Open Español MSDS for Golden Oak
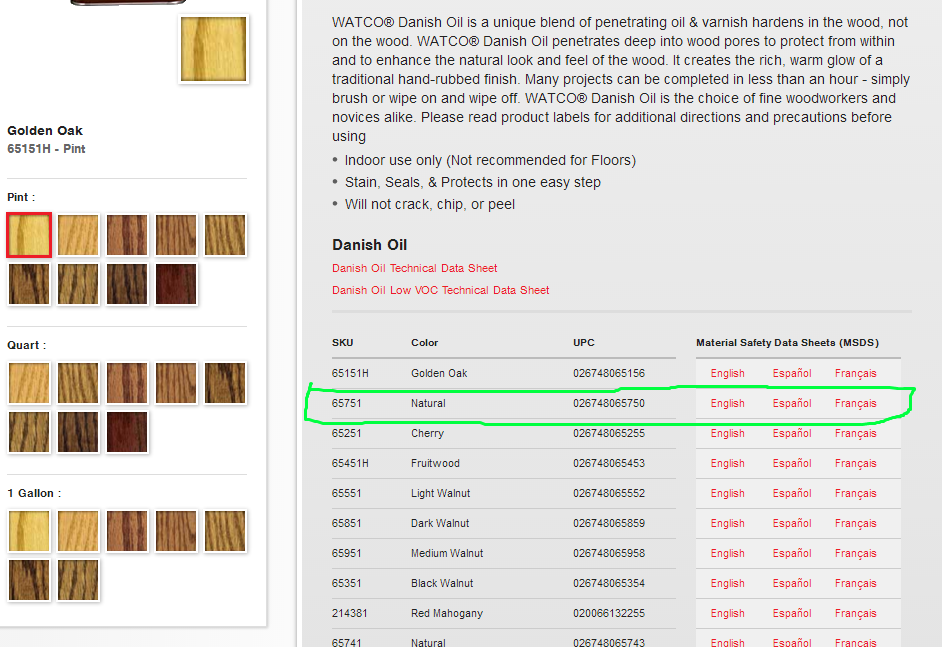Screen dimensions: 945x647 coord(792,374)
